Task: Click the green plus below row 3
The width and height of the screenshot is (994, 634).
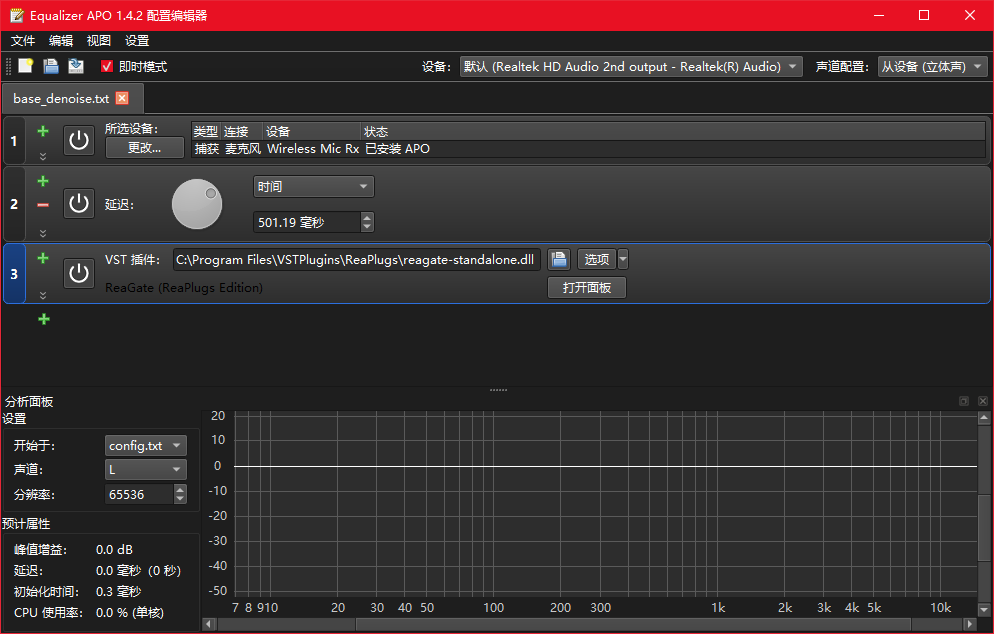Action: 44,319
